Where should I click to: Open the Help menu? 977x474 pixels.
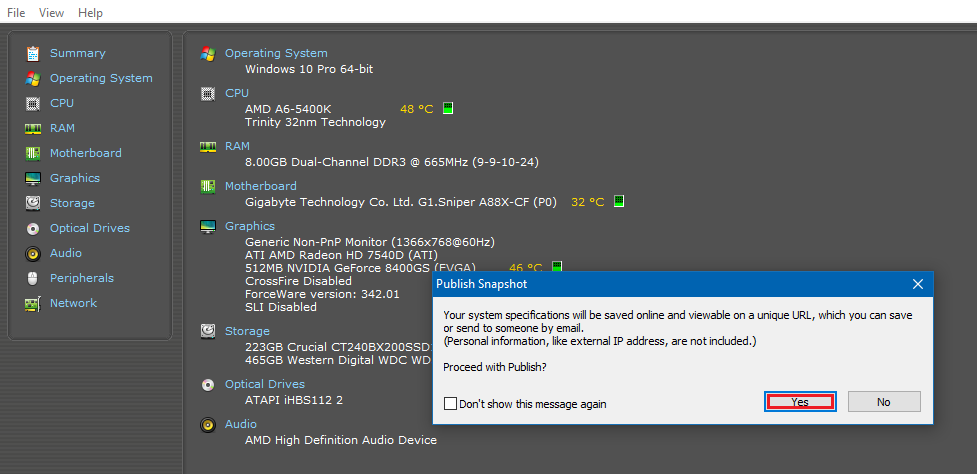pos(91,12)
